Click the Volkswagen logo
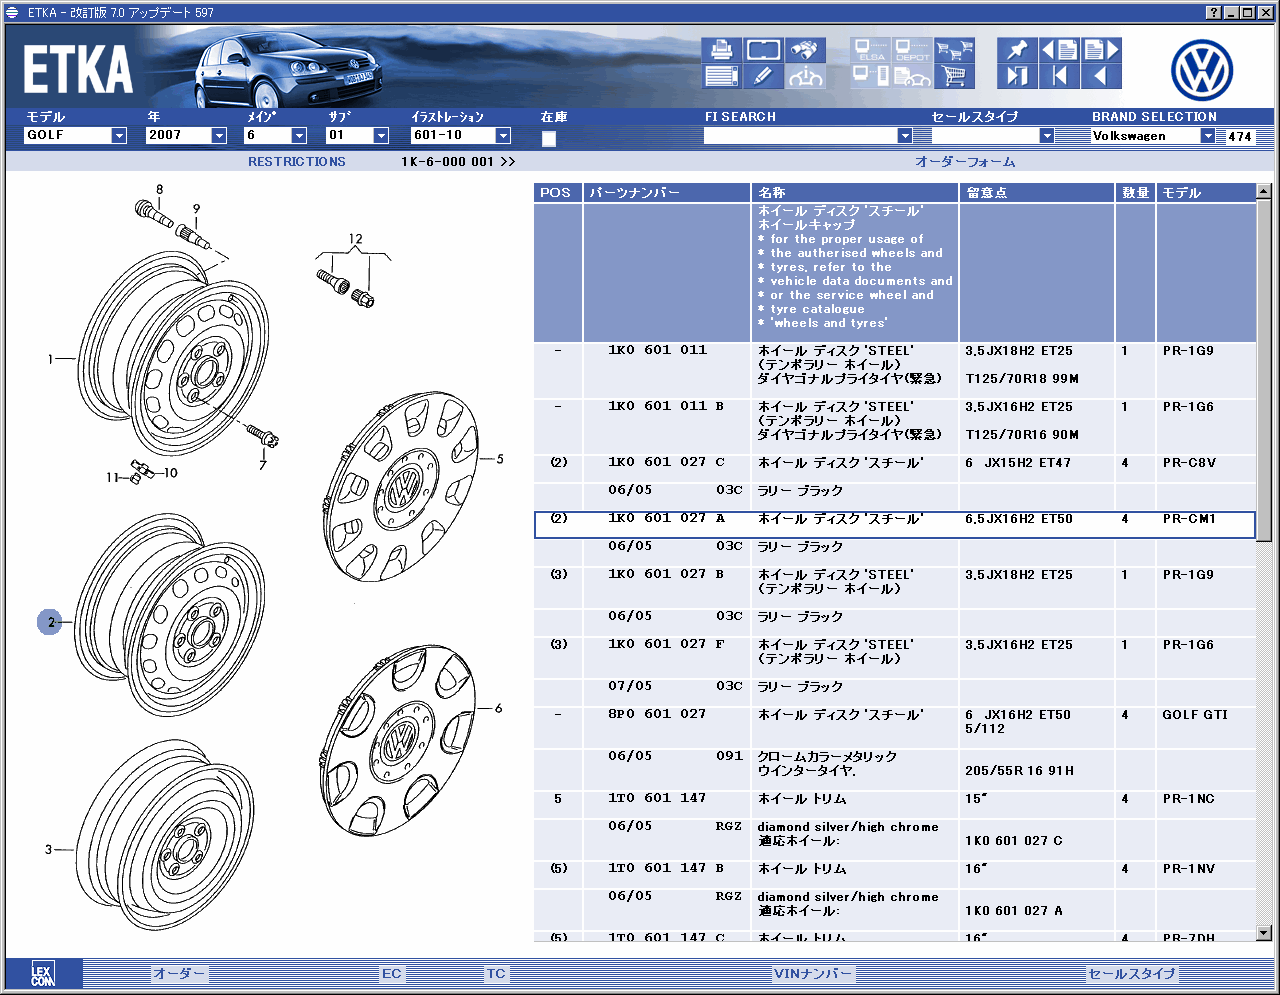The image size is (1280, 995). (1201, 69)
